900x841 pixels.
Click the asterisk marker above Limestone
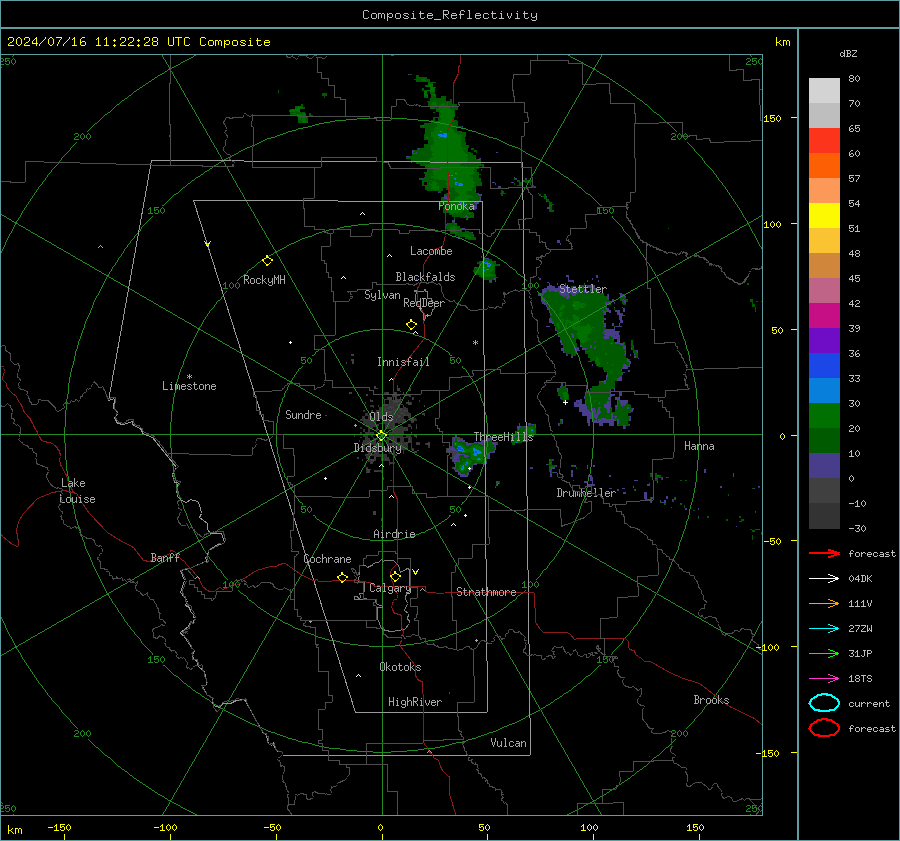189,377
